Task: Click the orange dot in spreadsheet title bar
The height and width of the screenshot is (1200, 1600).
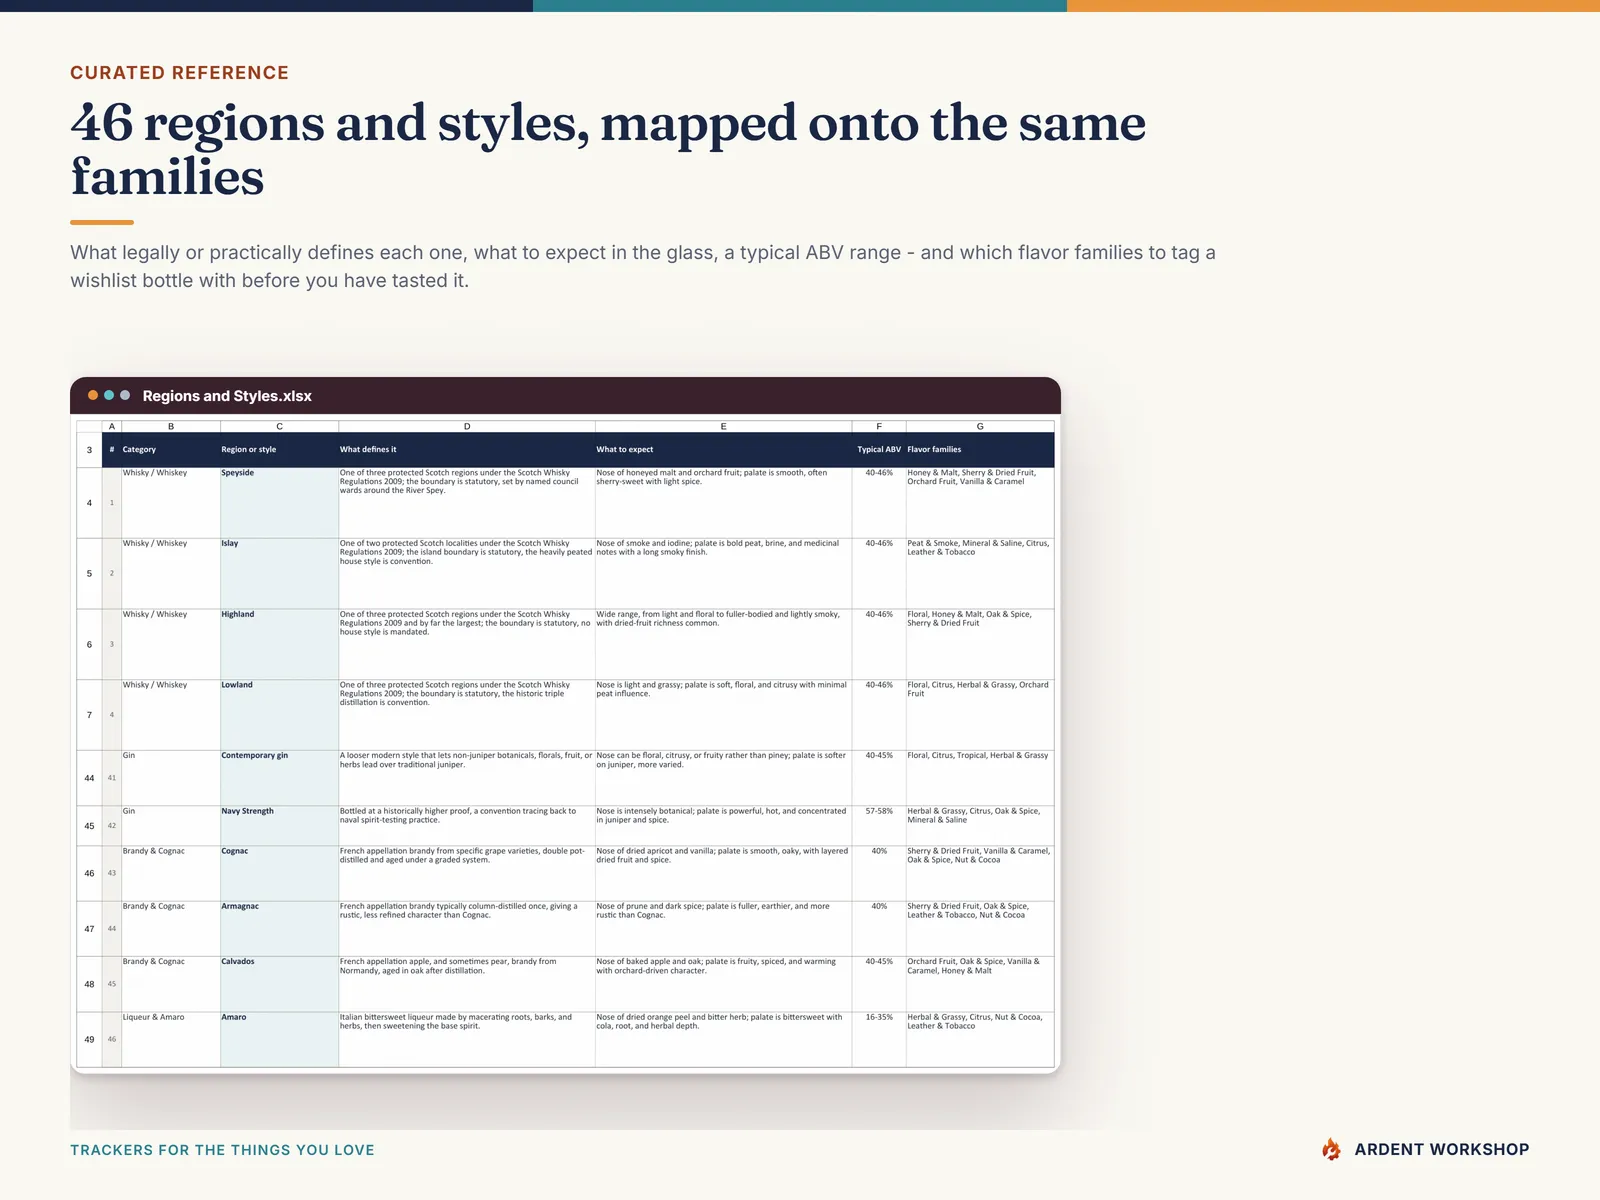Action: click(93, 395)
